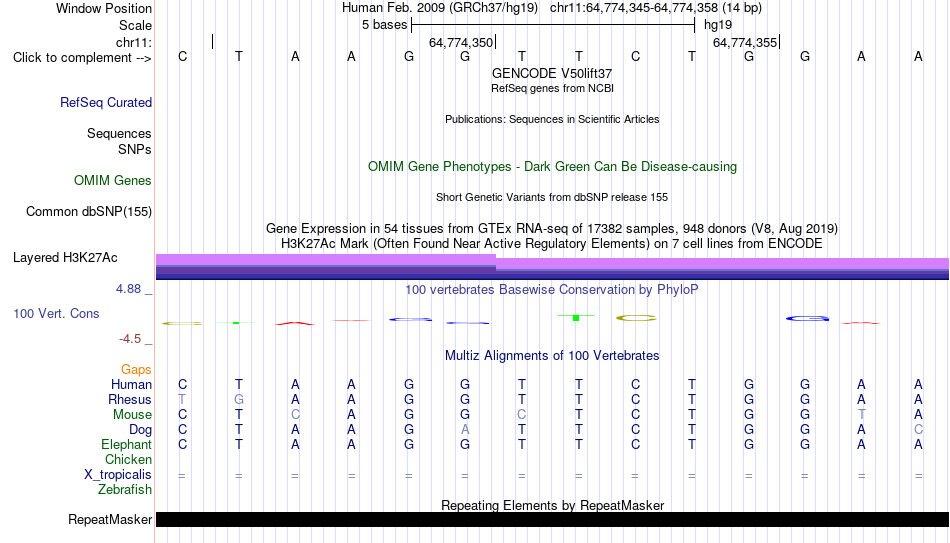Click the chr11: ruler label
950x543 pixels.
point(133,42)
